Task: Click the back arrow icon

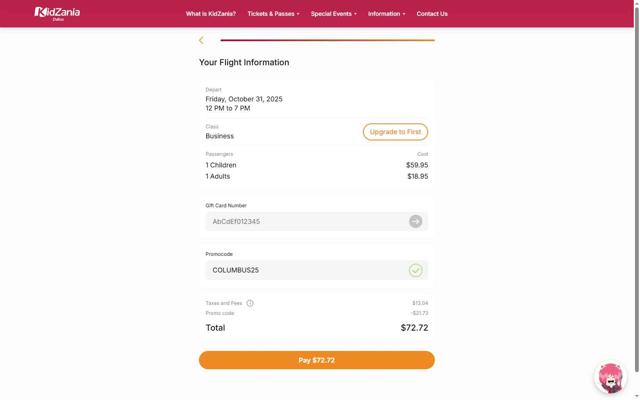Action: tap(201, 40)
